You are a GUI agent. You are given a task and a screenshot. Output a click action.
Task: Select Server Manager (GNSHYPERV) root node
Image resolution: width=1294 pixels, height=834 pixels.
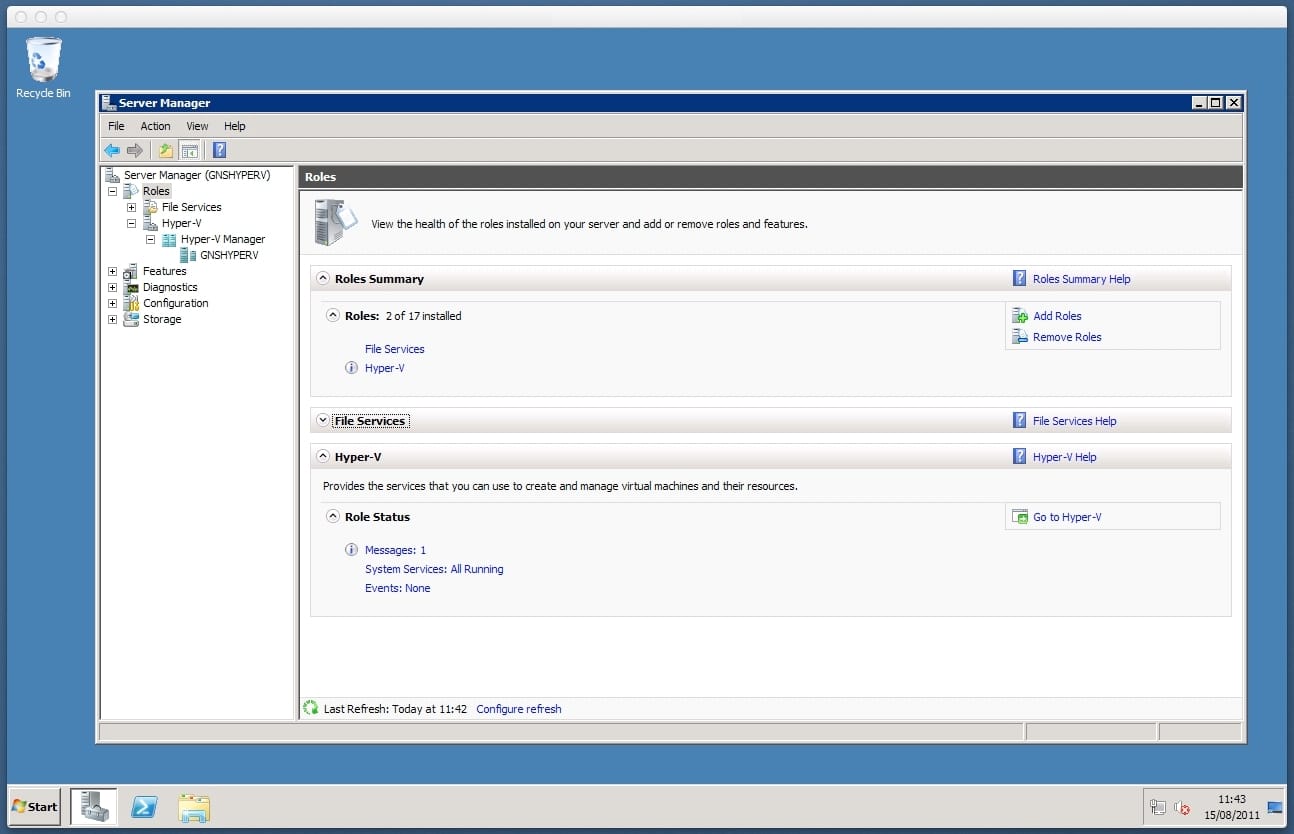tap(197, 175)
